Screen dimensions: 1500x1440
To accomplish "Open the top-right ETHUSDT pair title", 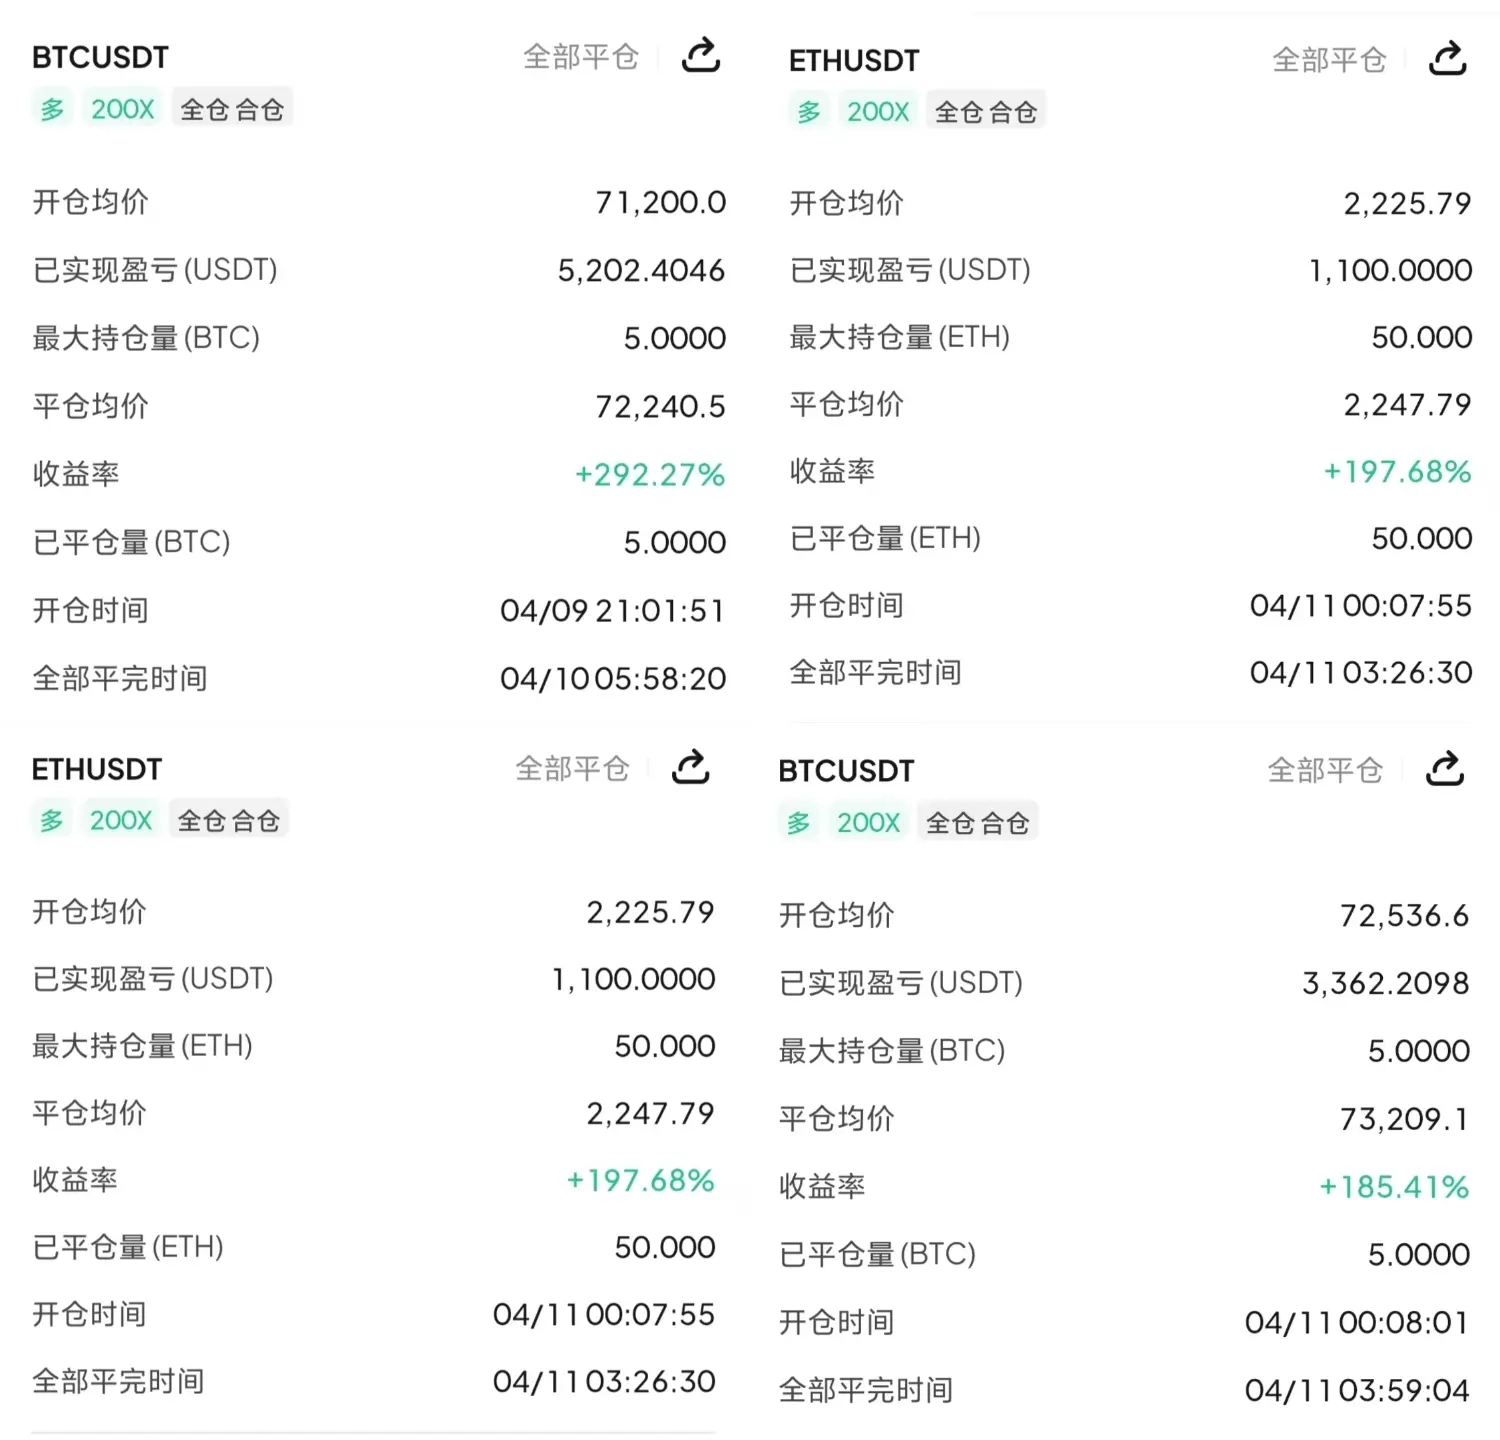I will pyautogui.click(x=854, y=61).
